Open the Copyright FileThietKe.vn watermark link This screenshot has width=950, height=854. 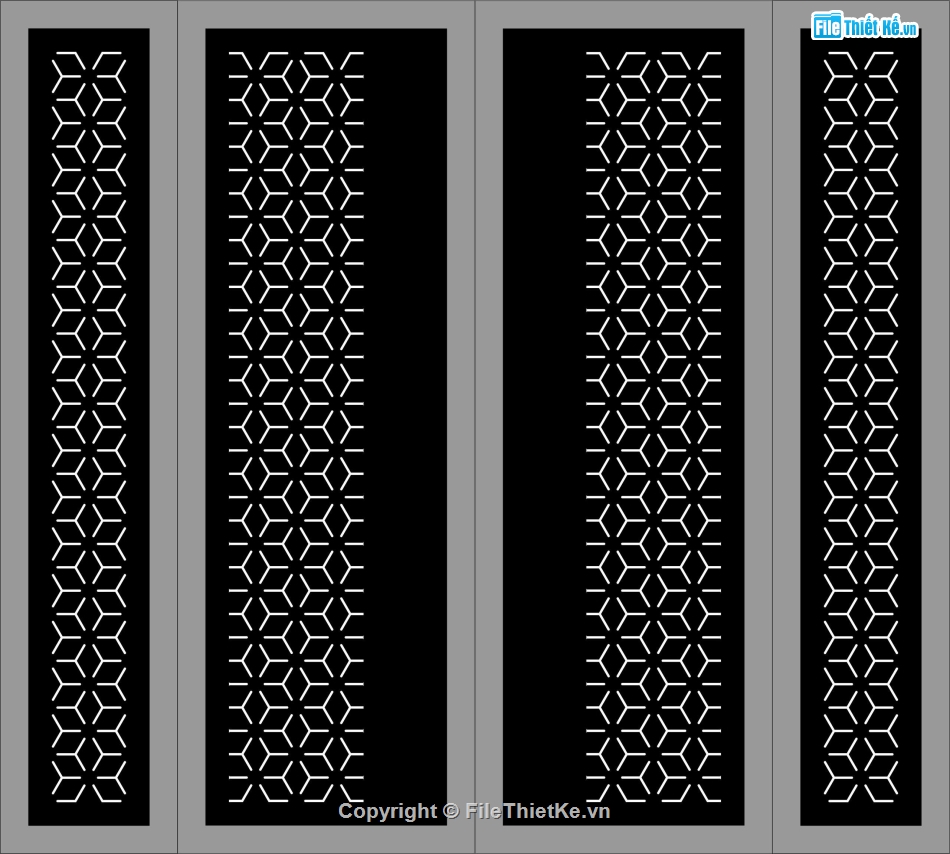click(474, 811)
